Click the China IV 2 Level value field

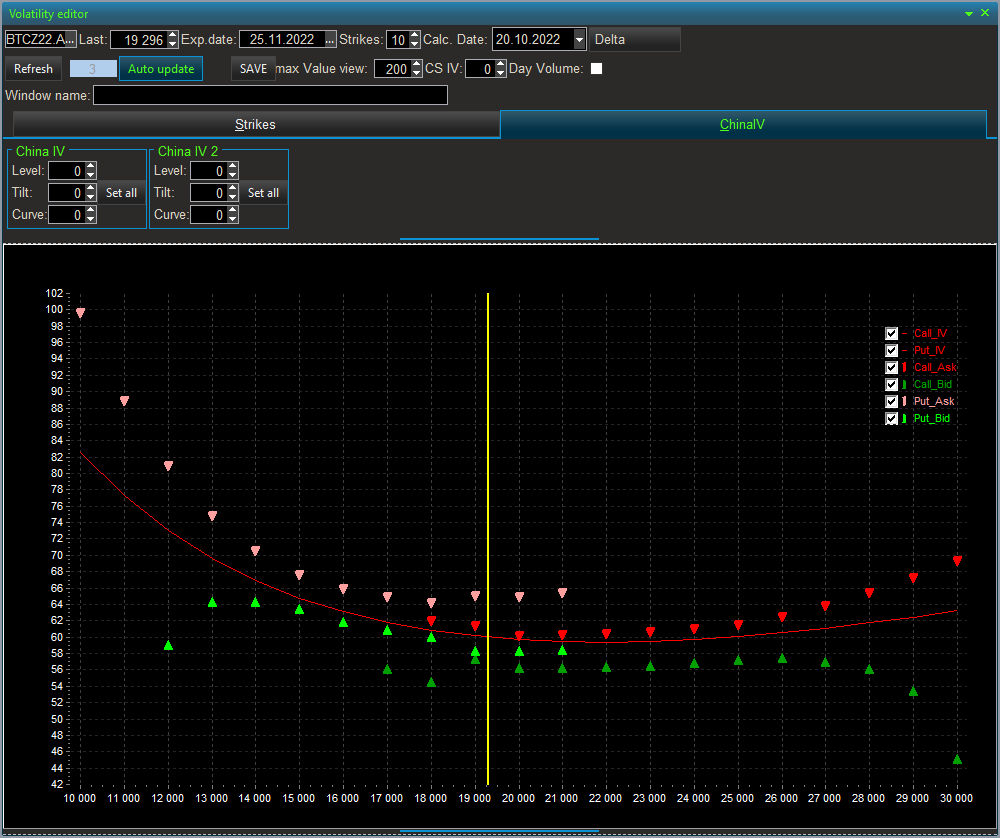pos(209,171)
